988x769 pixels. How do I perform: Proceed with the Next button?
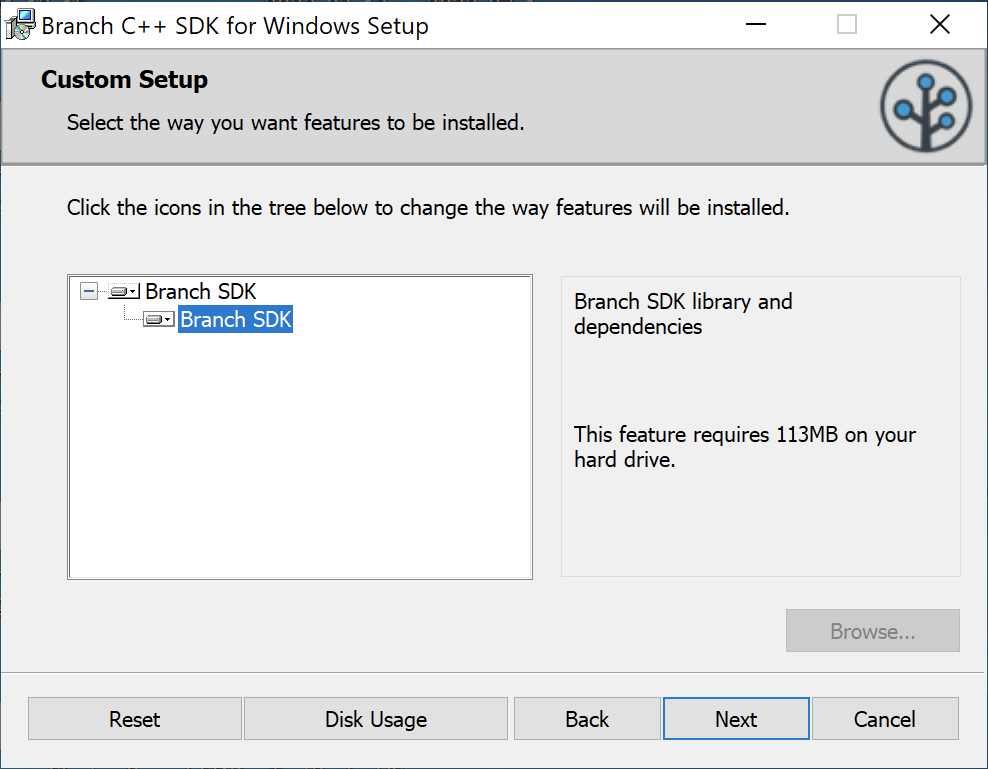[x=736, y=719]
